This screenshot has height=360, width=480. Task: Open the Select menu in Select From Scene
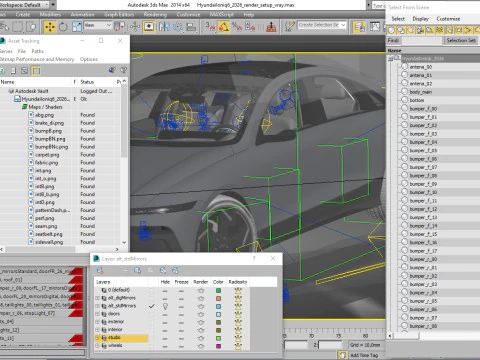click(x=398, y=19)
